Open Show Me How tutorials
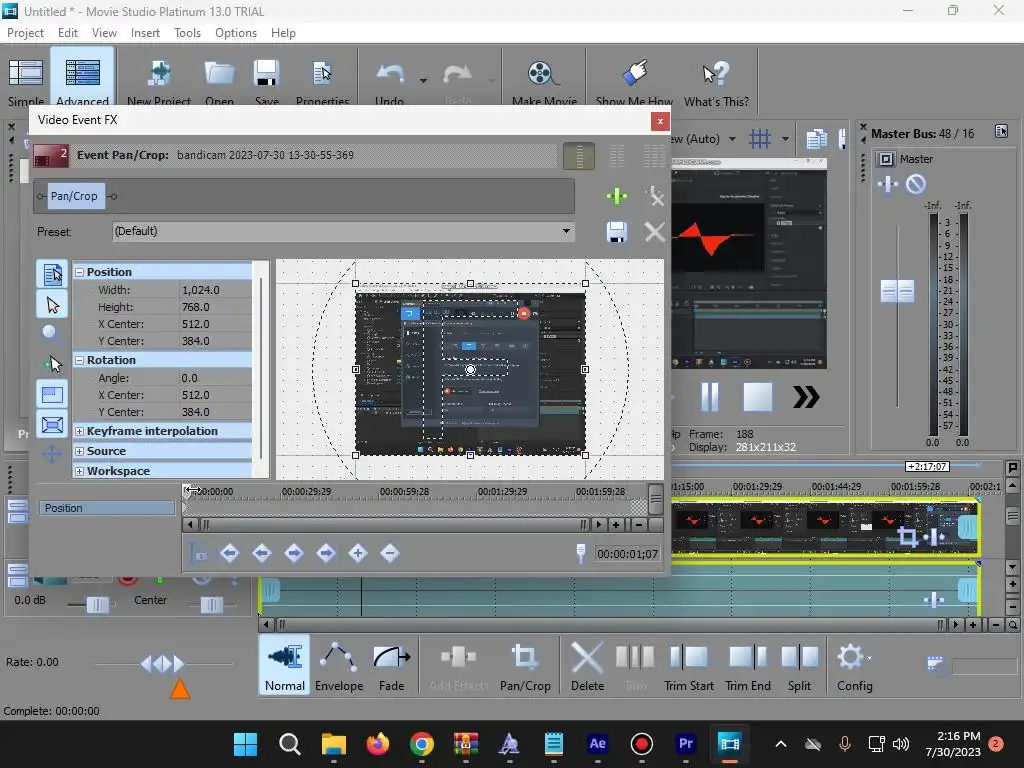The height and width of the screenshot is (768, 1024). (x=633, y=80)
